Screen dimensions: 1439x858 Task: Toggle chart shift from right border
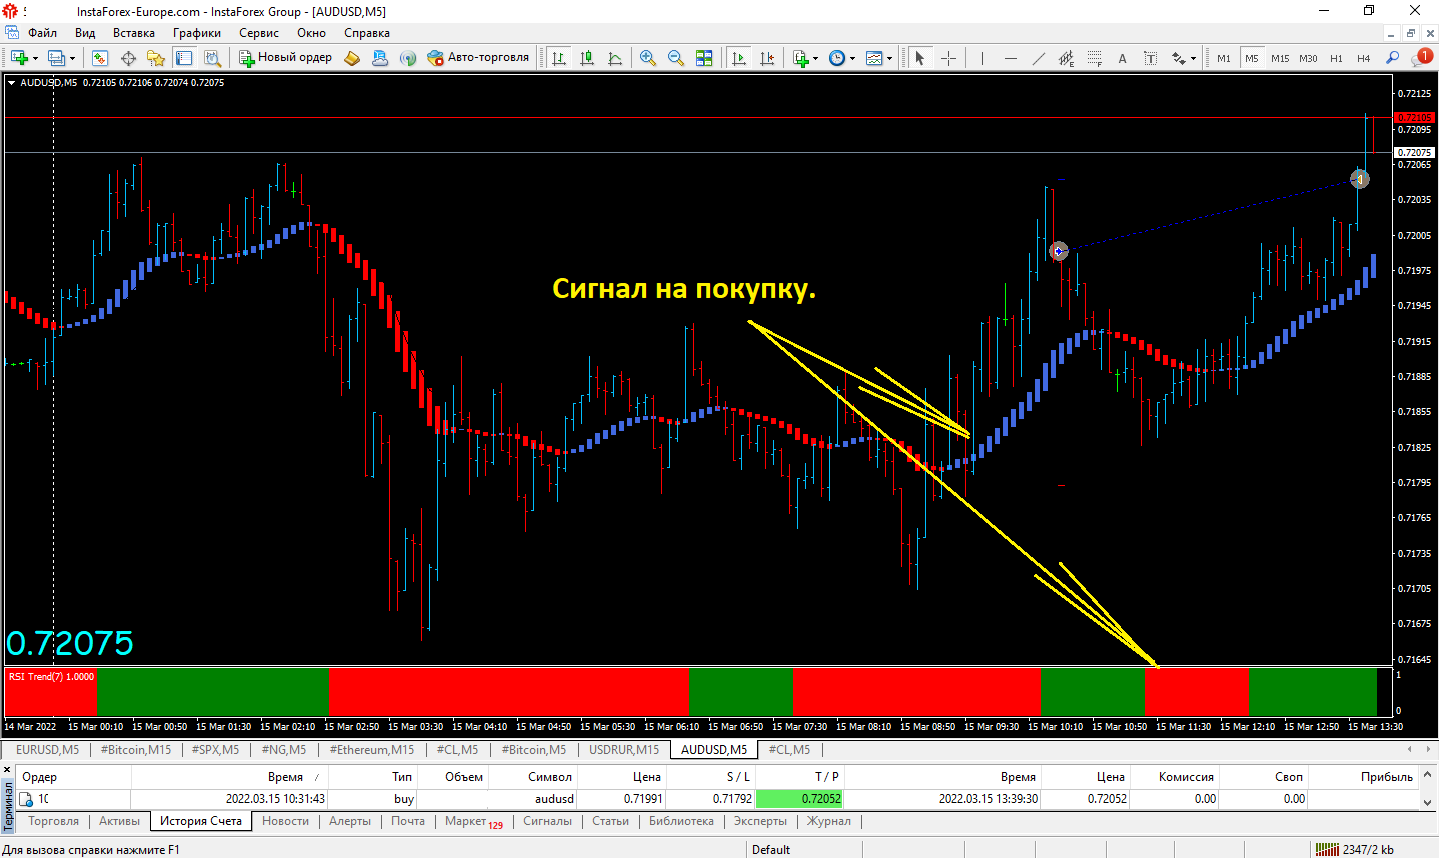coord(767,58)
